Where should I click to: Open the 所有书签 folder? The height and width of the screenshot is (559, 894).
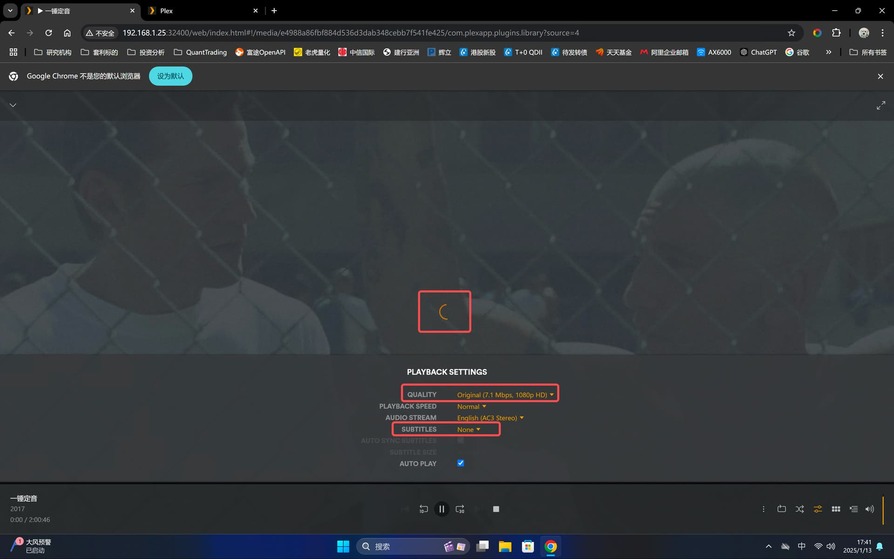[x=868, y=52]
